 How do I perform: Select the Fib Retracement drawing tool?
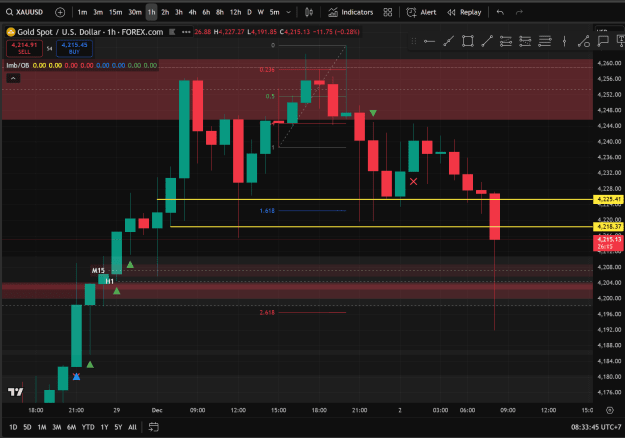[x=506, y=41]
